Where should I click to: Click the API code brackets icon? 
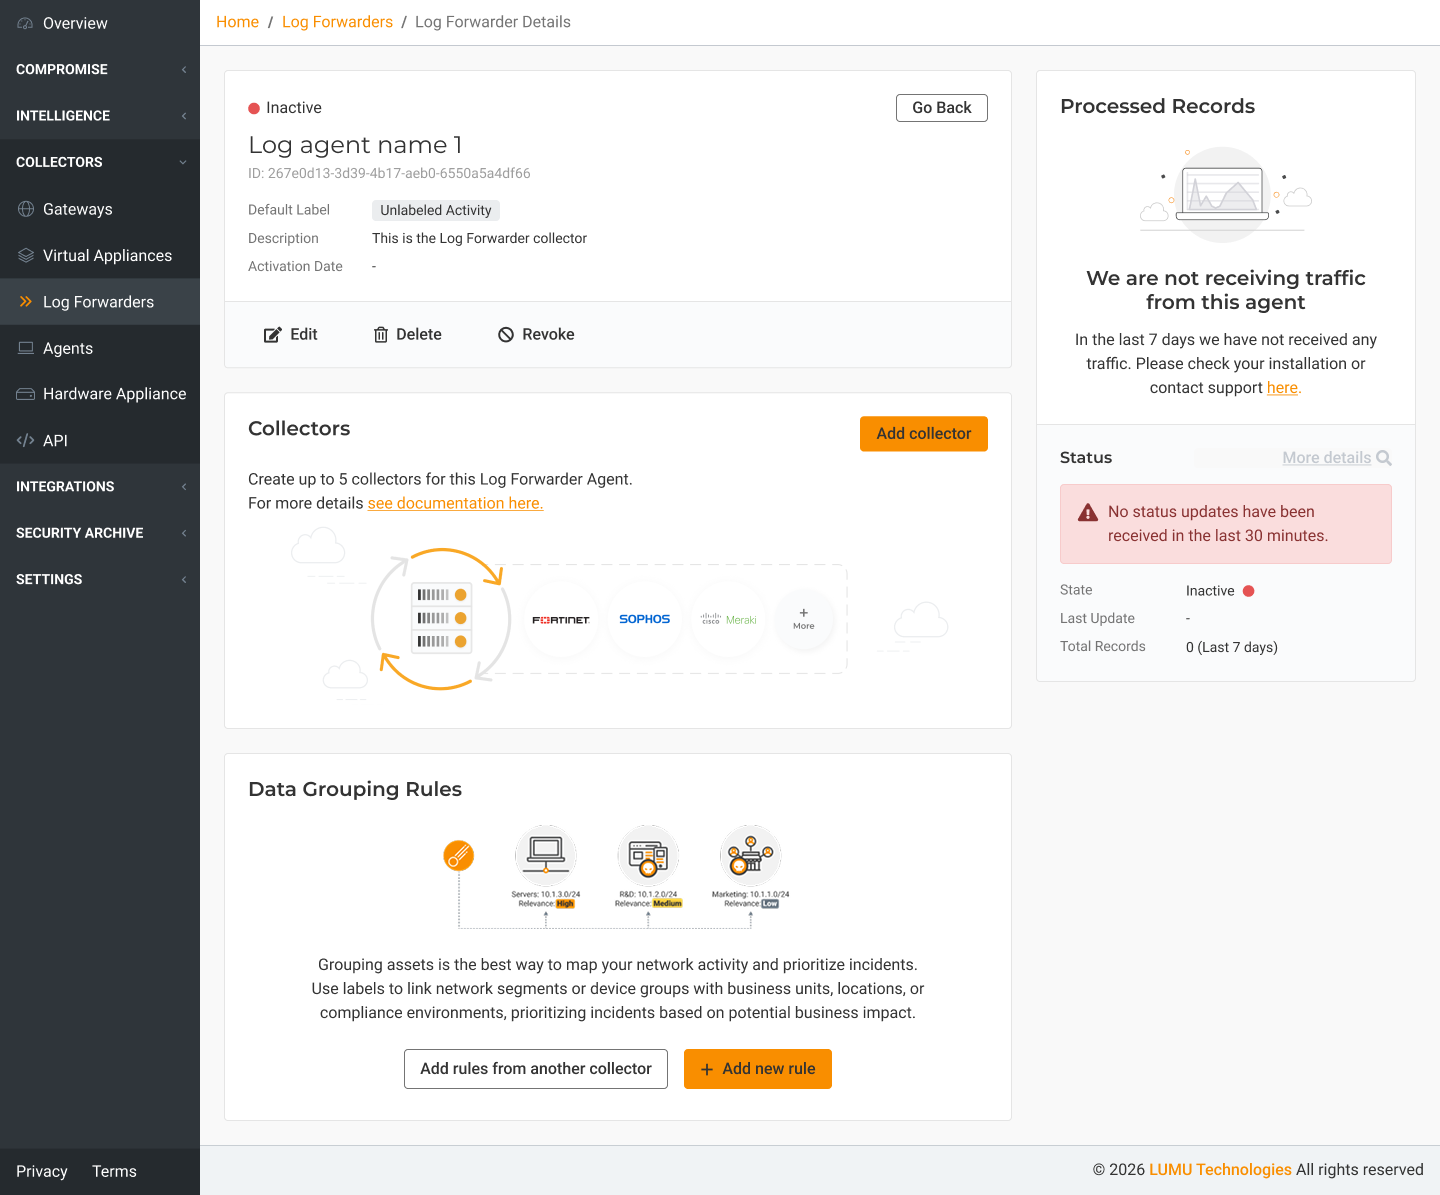tap(26, 440)
